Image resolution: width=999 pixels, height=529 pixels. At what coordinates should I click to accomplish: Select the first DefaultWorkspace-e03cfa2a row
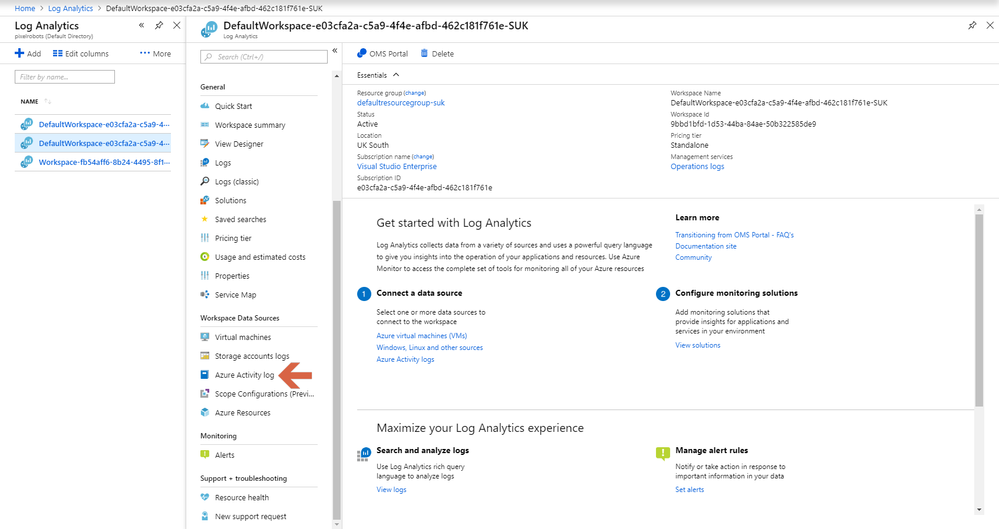tap(93, 124)
